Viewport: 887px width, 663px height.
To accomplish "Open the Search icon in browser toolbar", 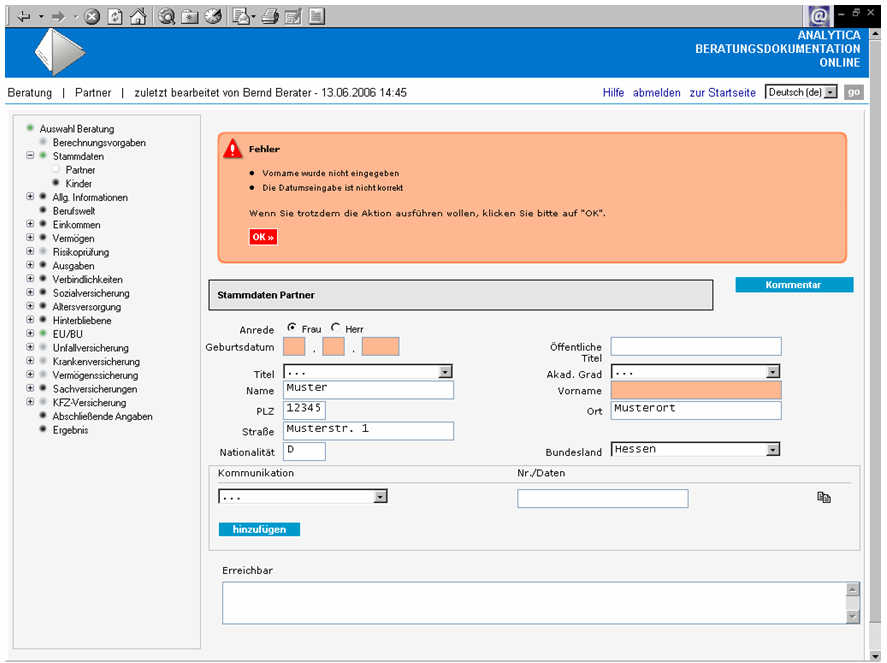I will [x=167, y=16].
